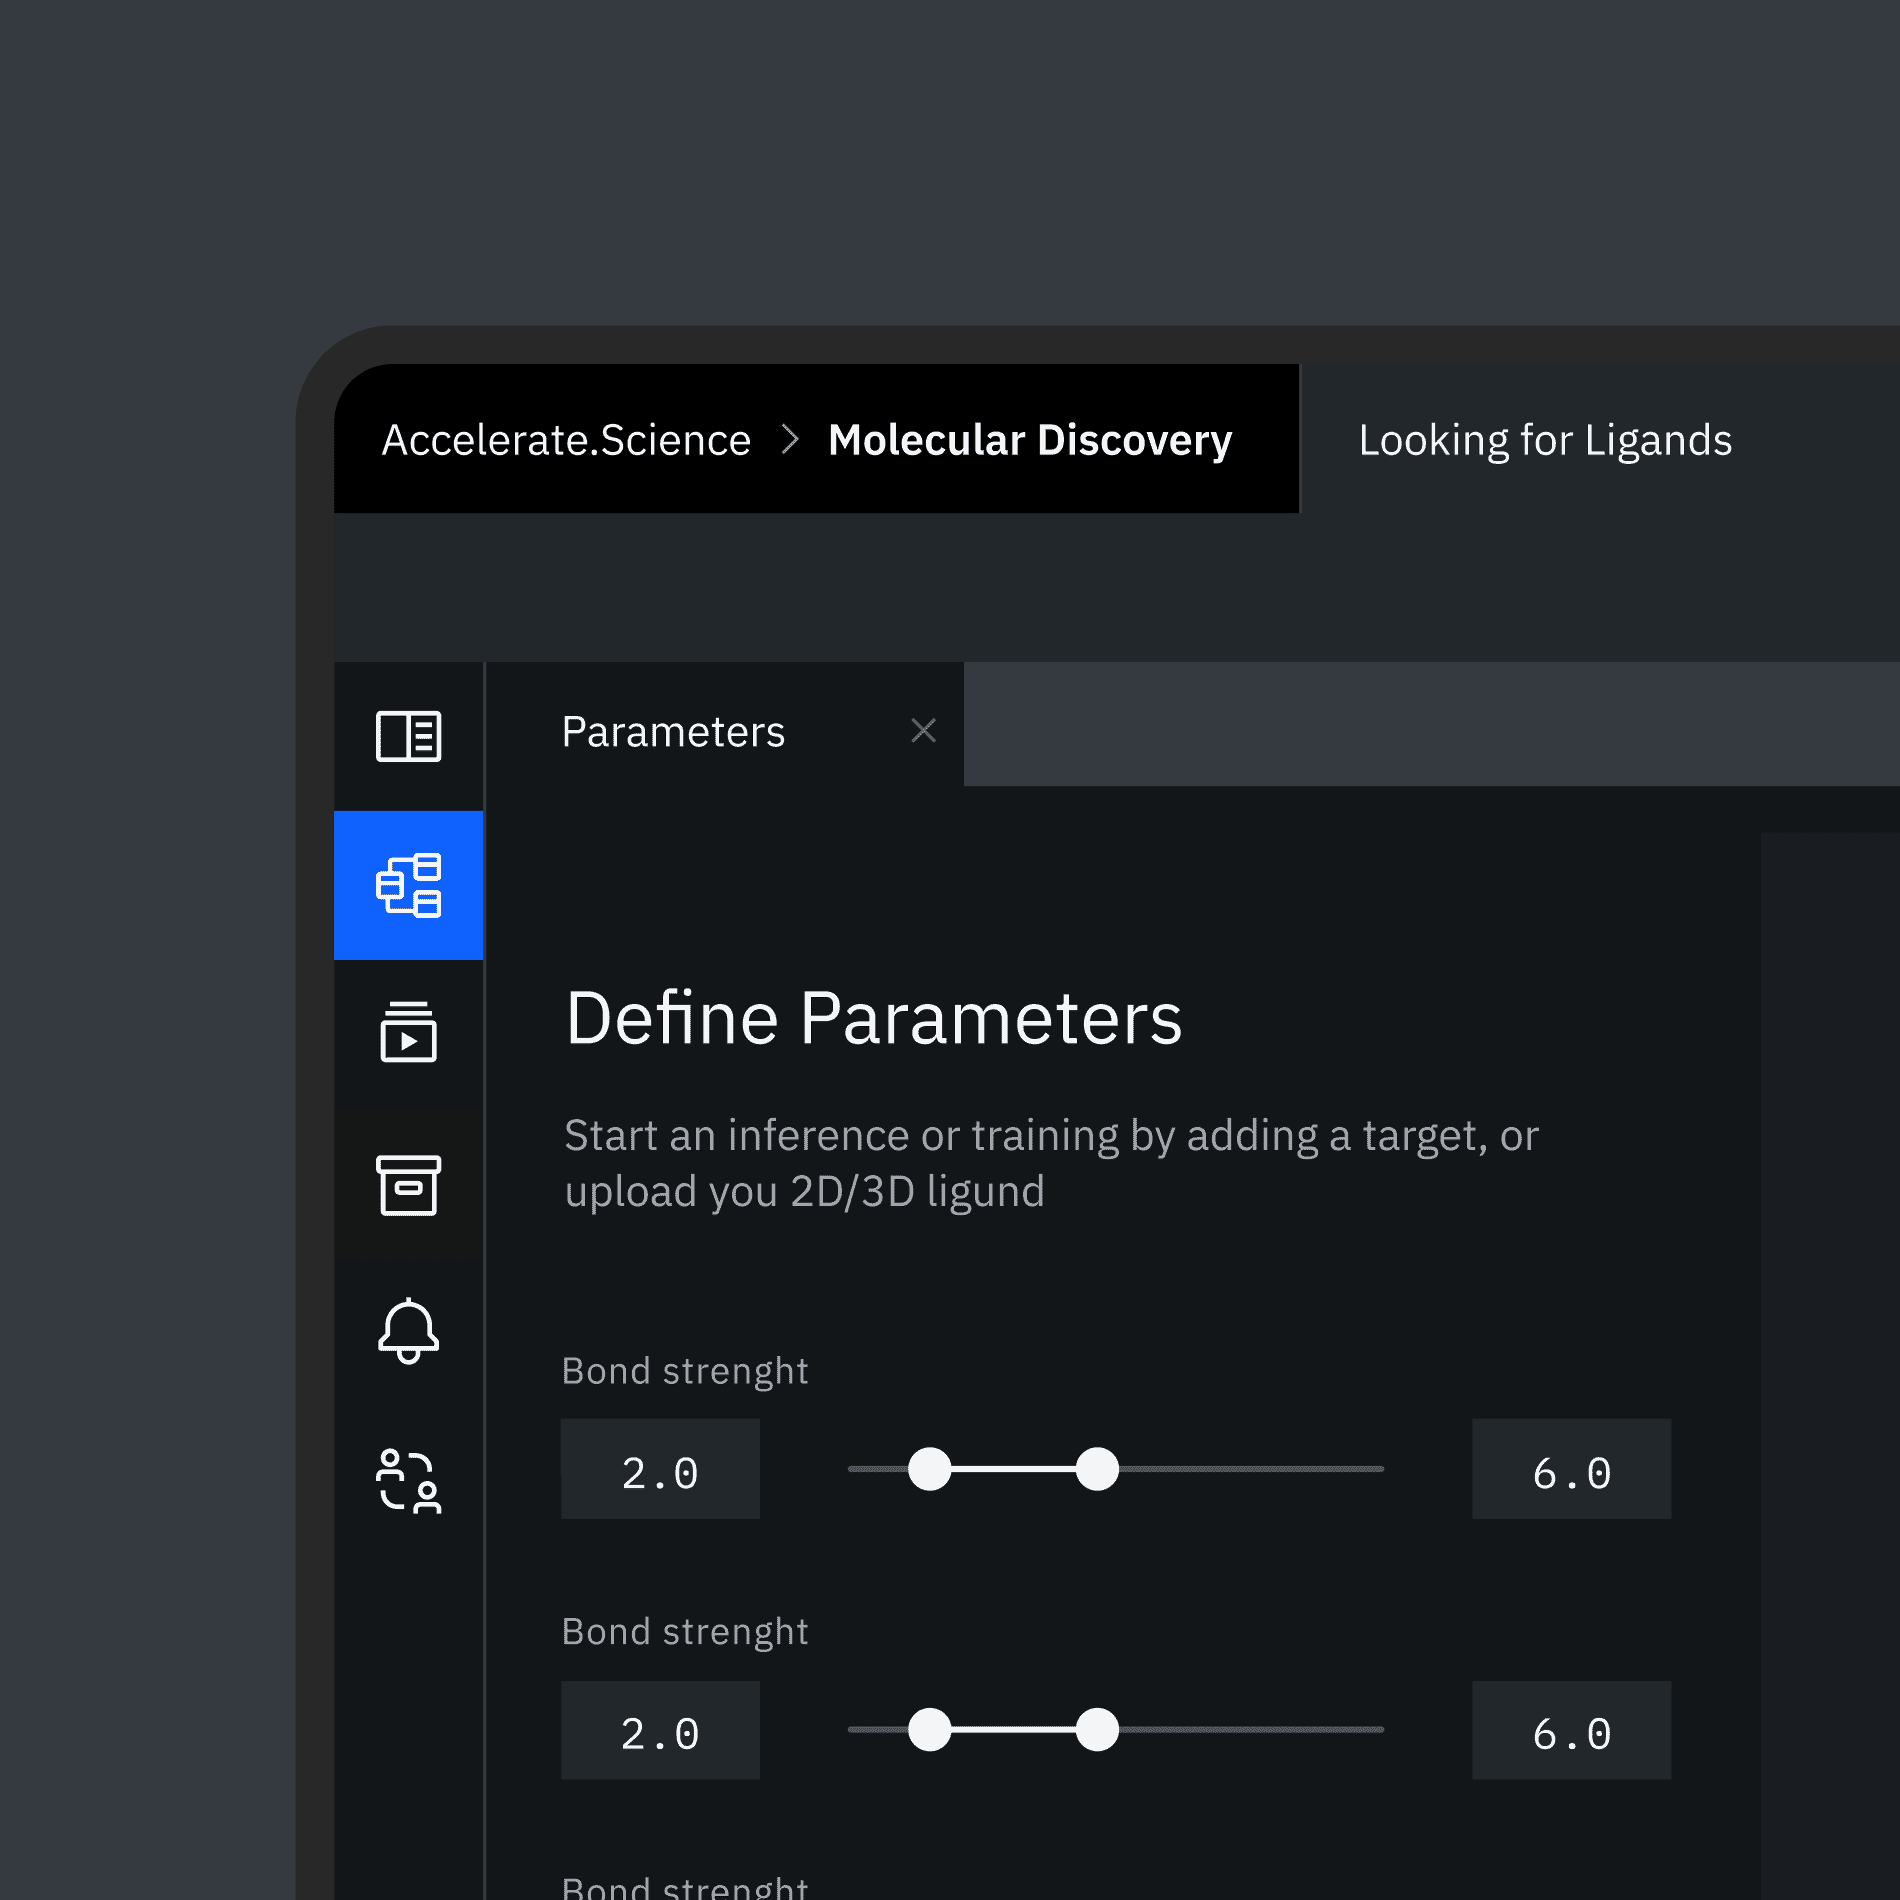Click the first Bond strenght minimum field 2.0
Screen dimensions: 1900x1900
[x=660, y=1469]
